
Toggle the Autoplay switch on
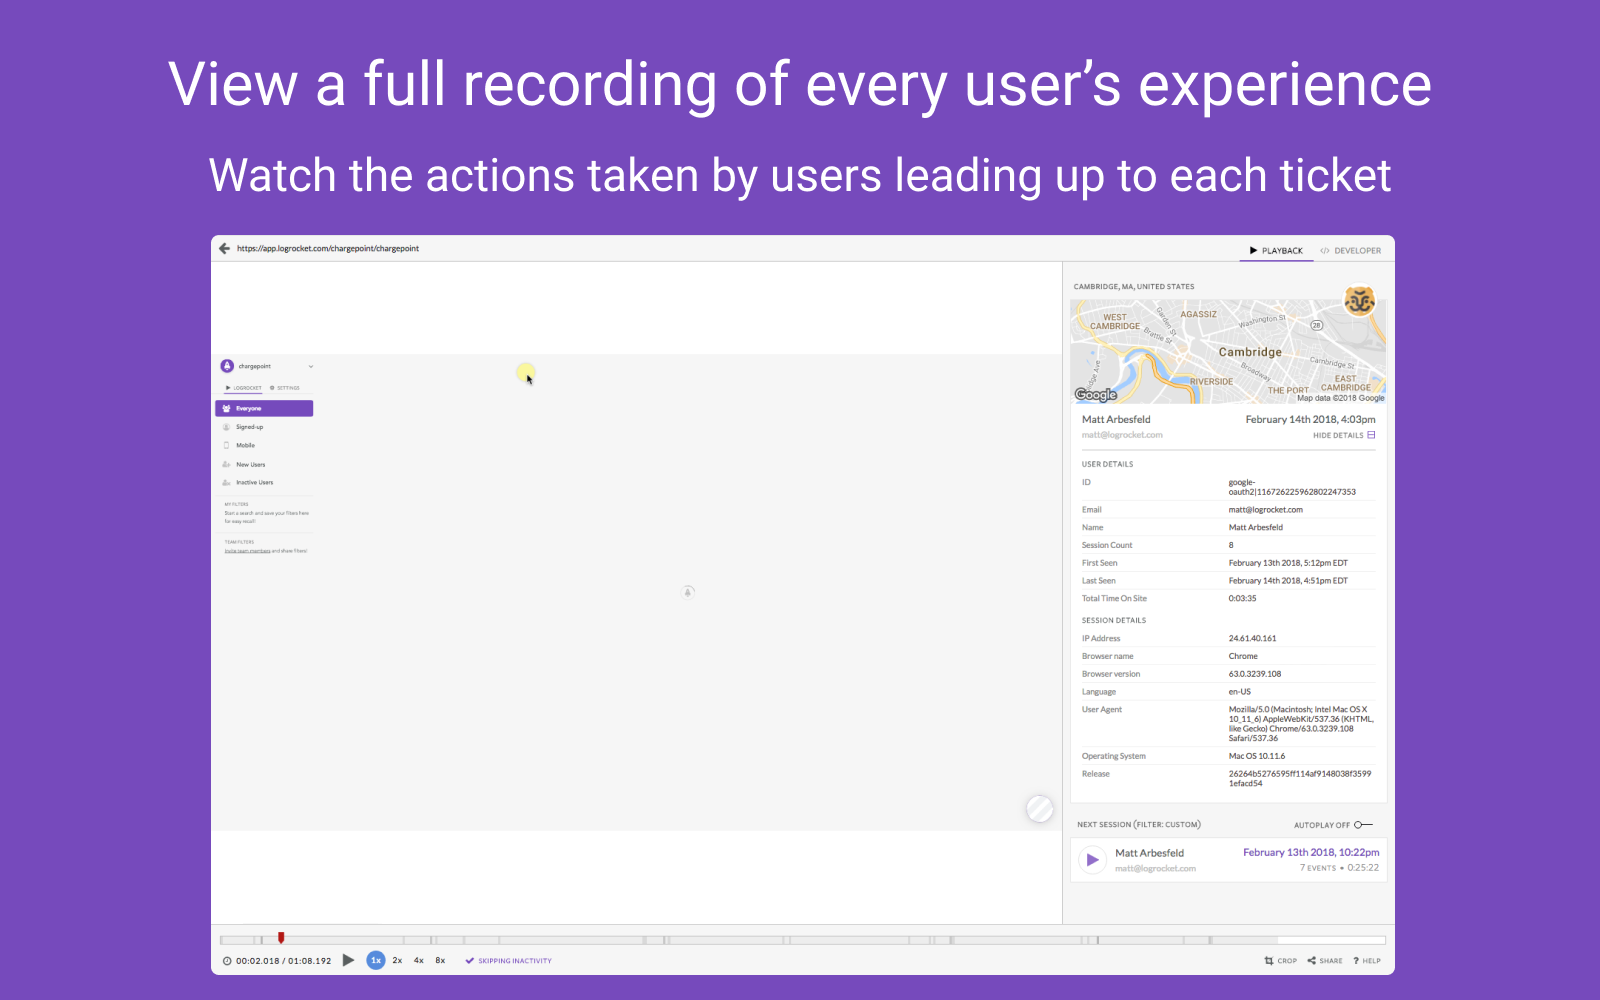(1363, 825)
